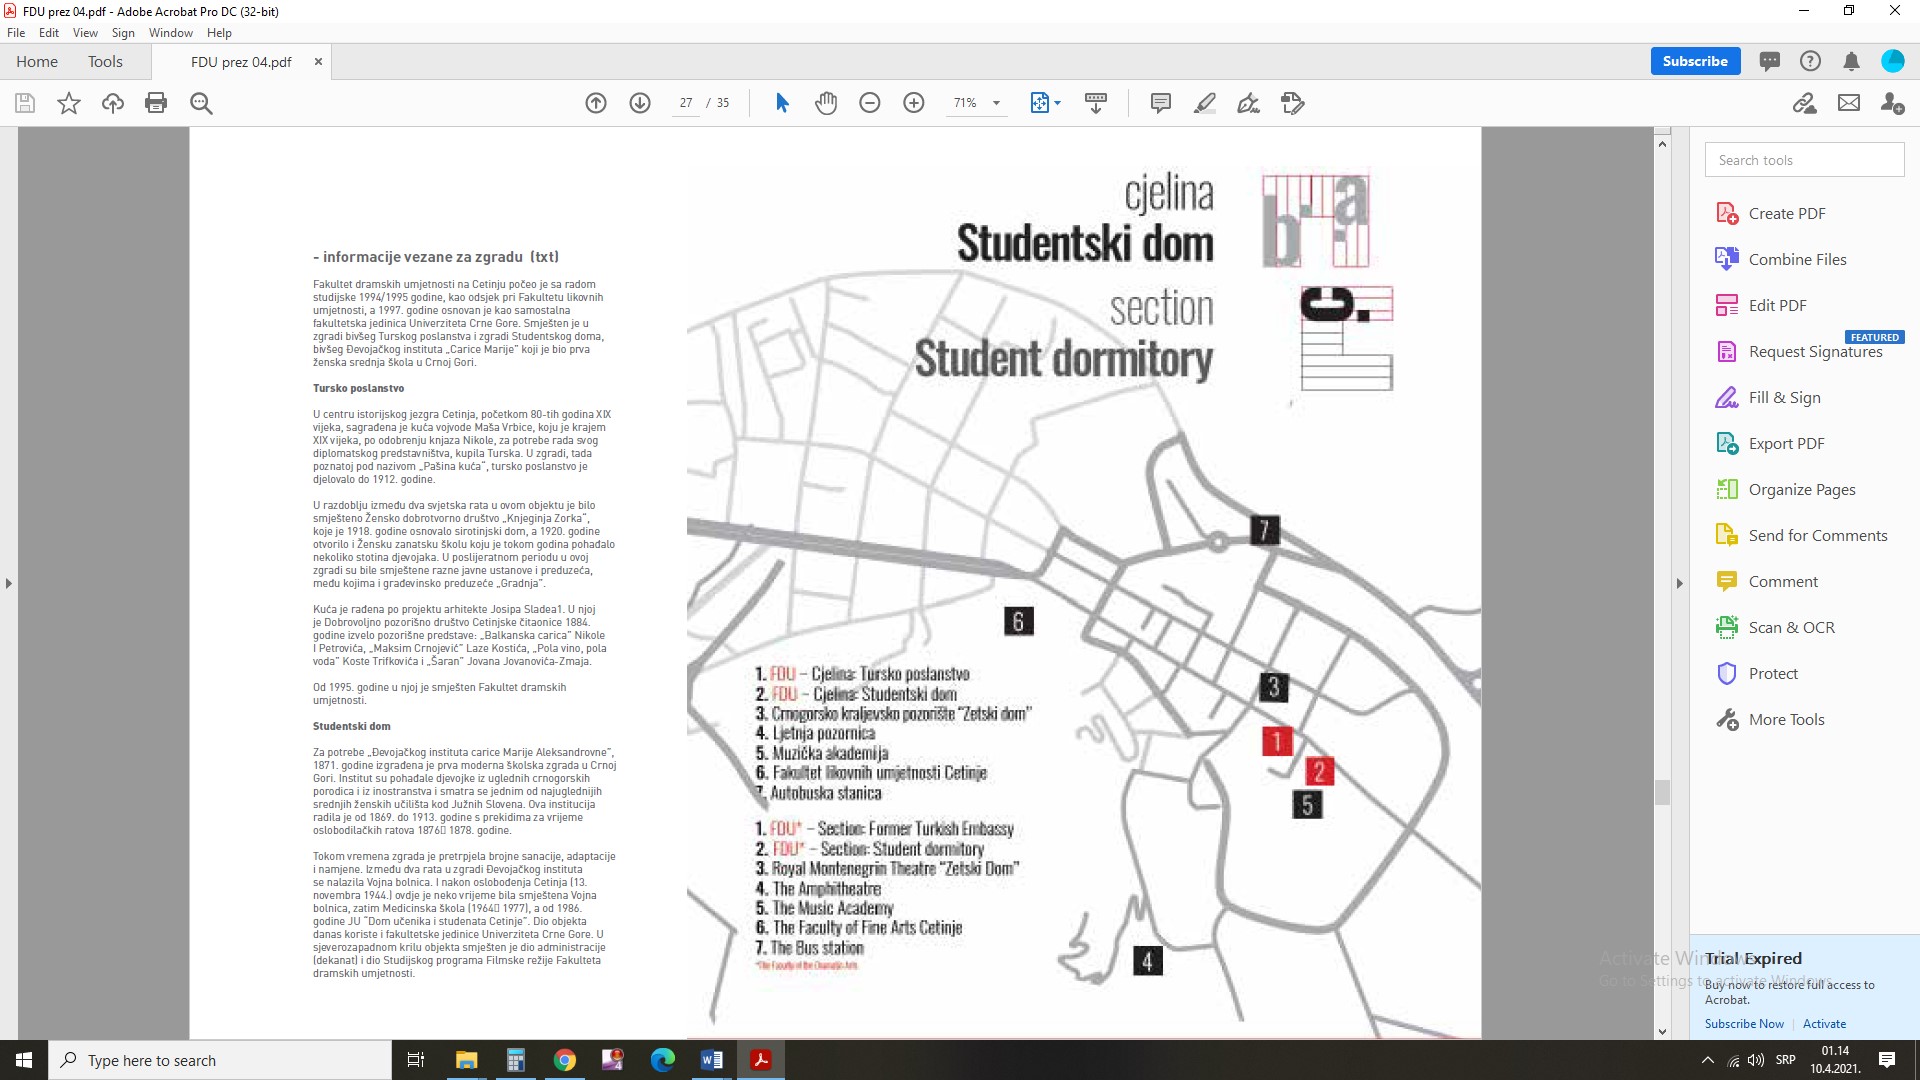1920x1080 pixels.
Task: Open the find text magnifier
Action: tap(201, 103)
